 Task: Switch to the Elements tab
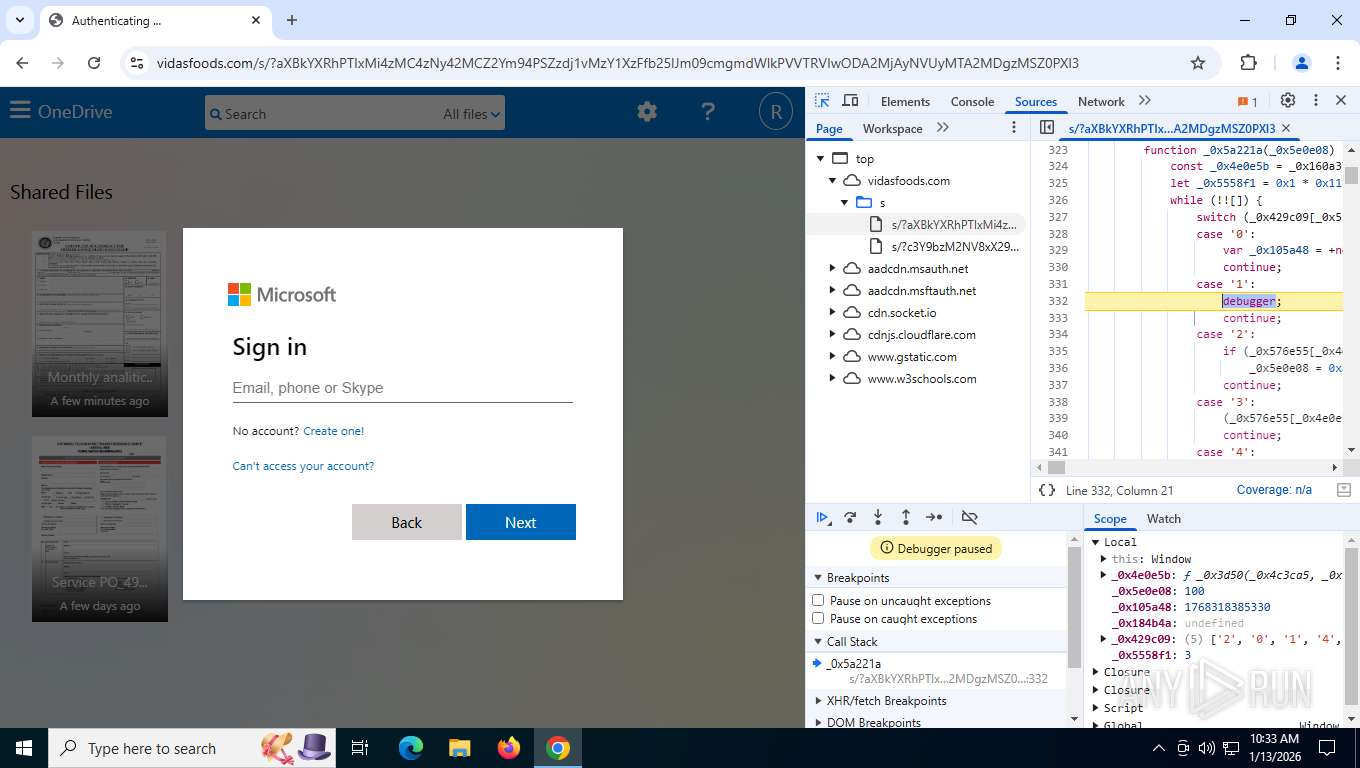pos(905,101)
